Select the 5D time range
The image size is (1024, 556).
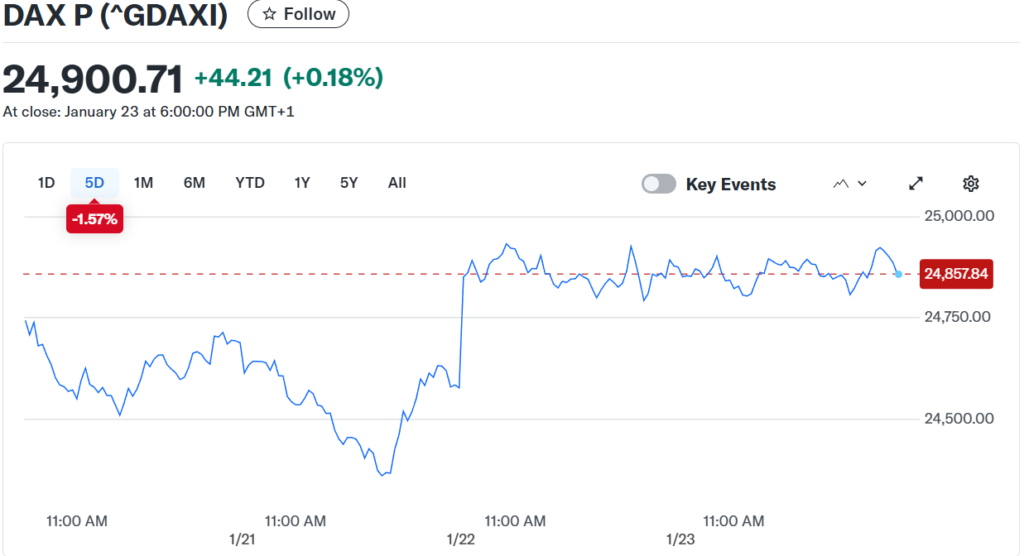click(x=94, y=183)
